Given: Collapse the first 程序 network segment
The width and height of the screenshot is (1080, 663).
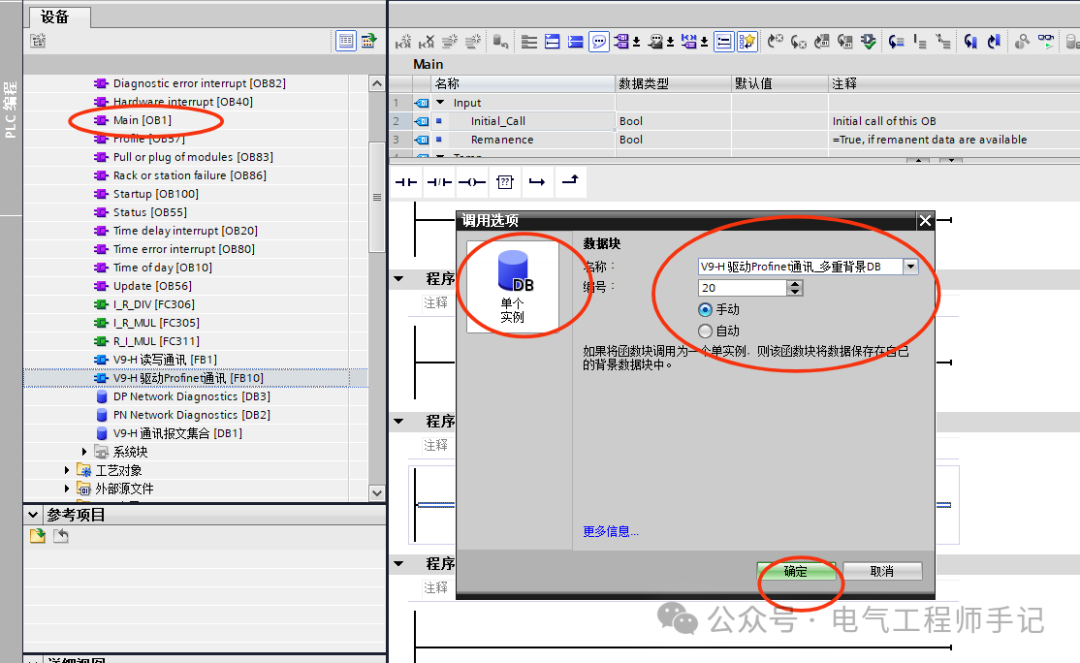Looking at the screenshot, I should coord(399,279).
